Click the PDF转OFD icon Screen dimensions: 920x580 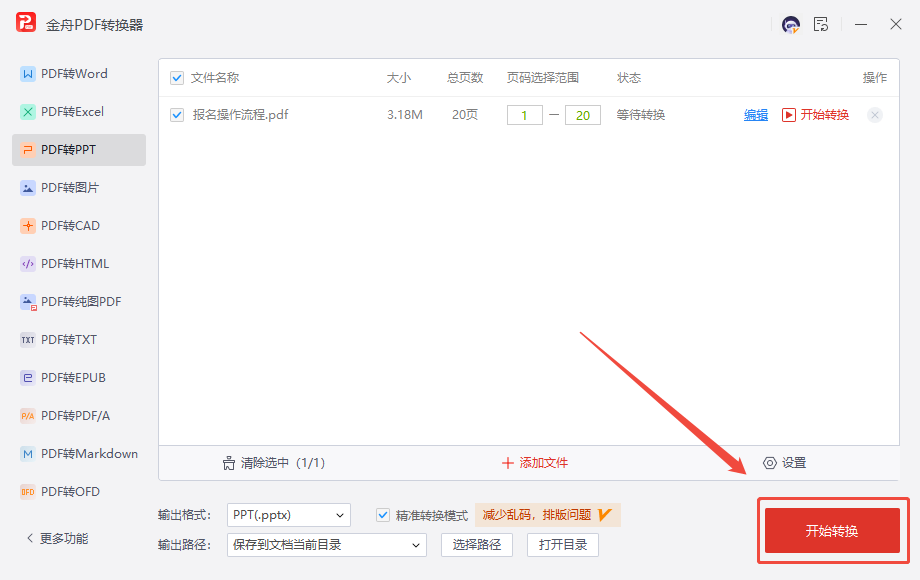[x=28, y=492]
